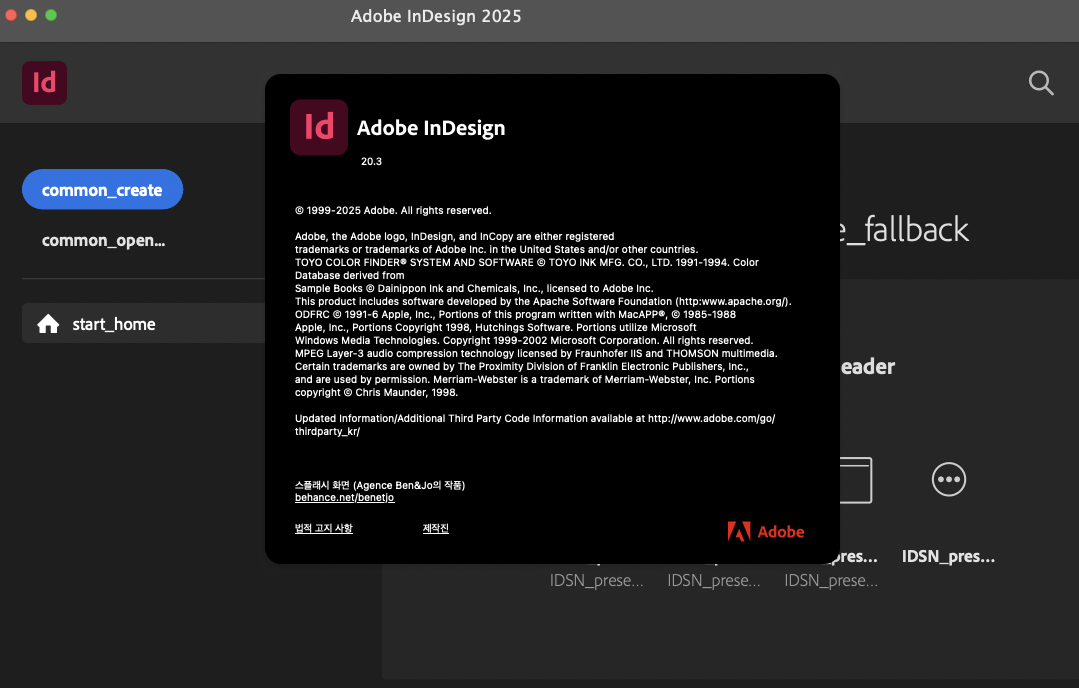
Task: Maximize the window with the green button
Action: [x=51, y=15]
